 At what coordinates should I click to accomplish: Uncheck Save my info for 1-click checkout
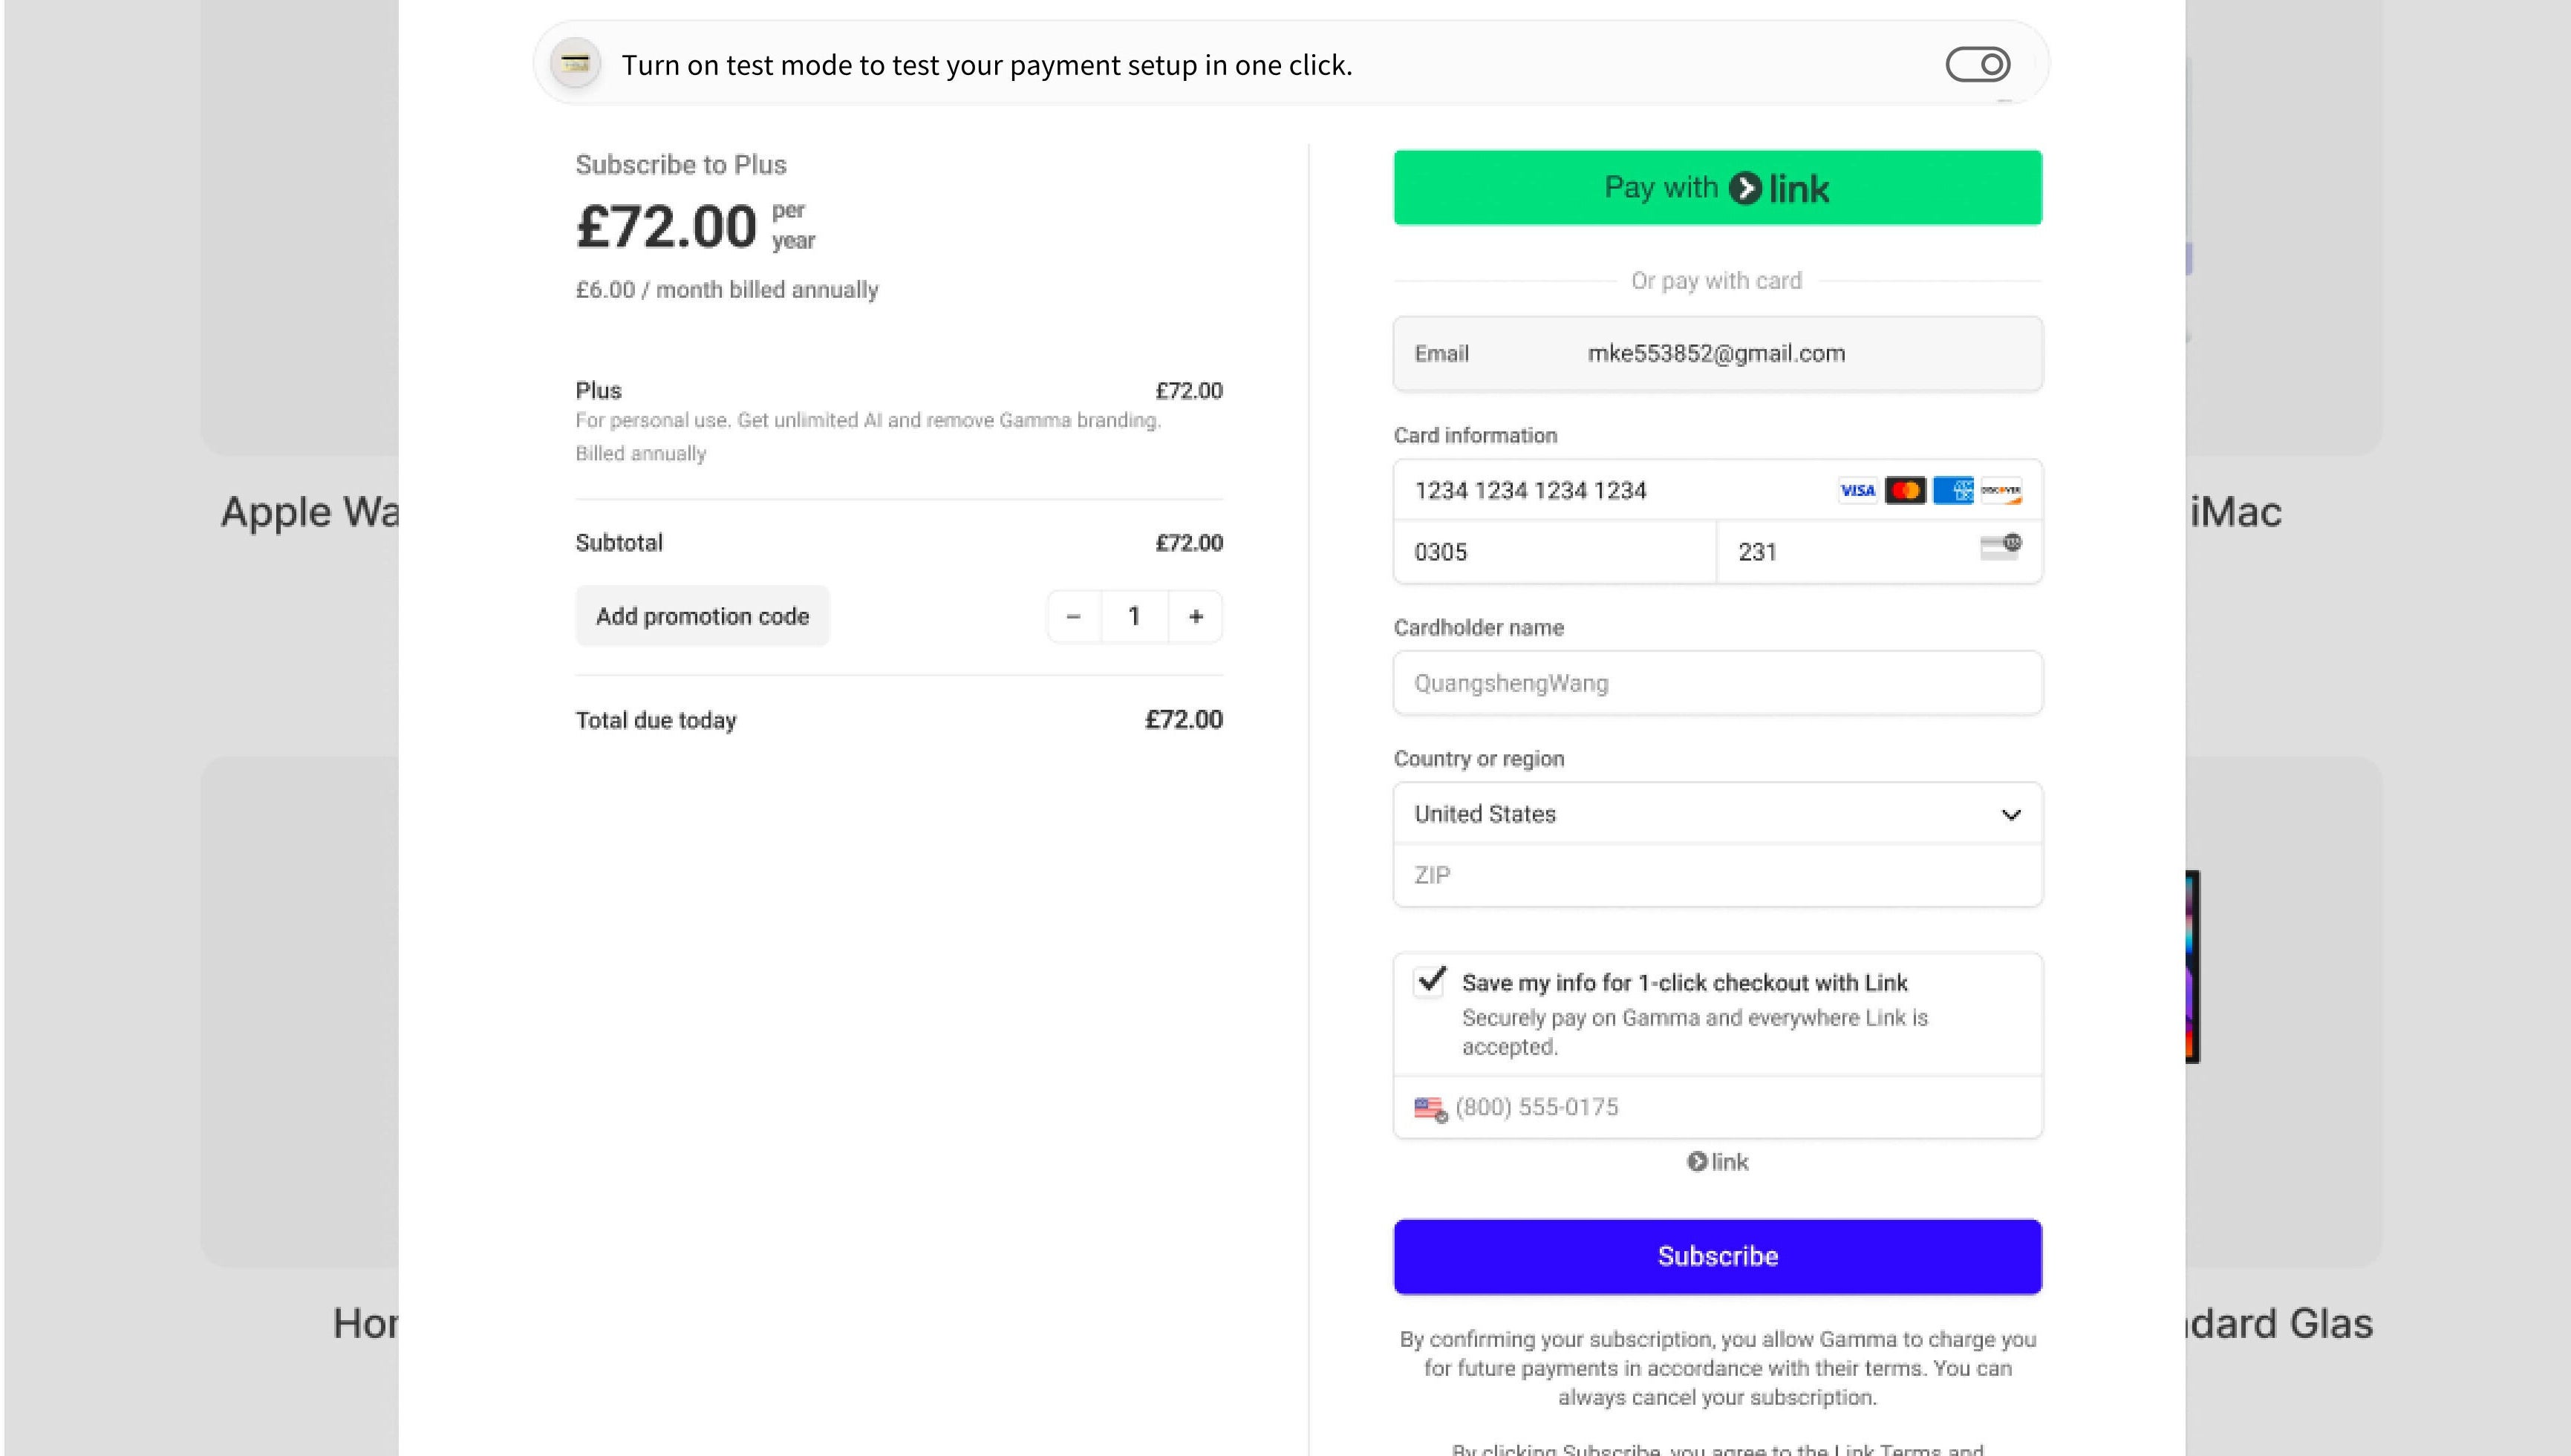(x=1431, y=980)
